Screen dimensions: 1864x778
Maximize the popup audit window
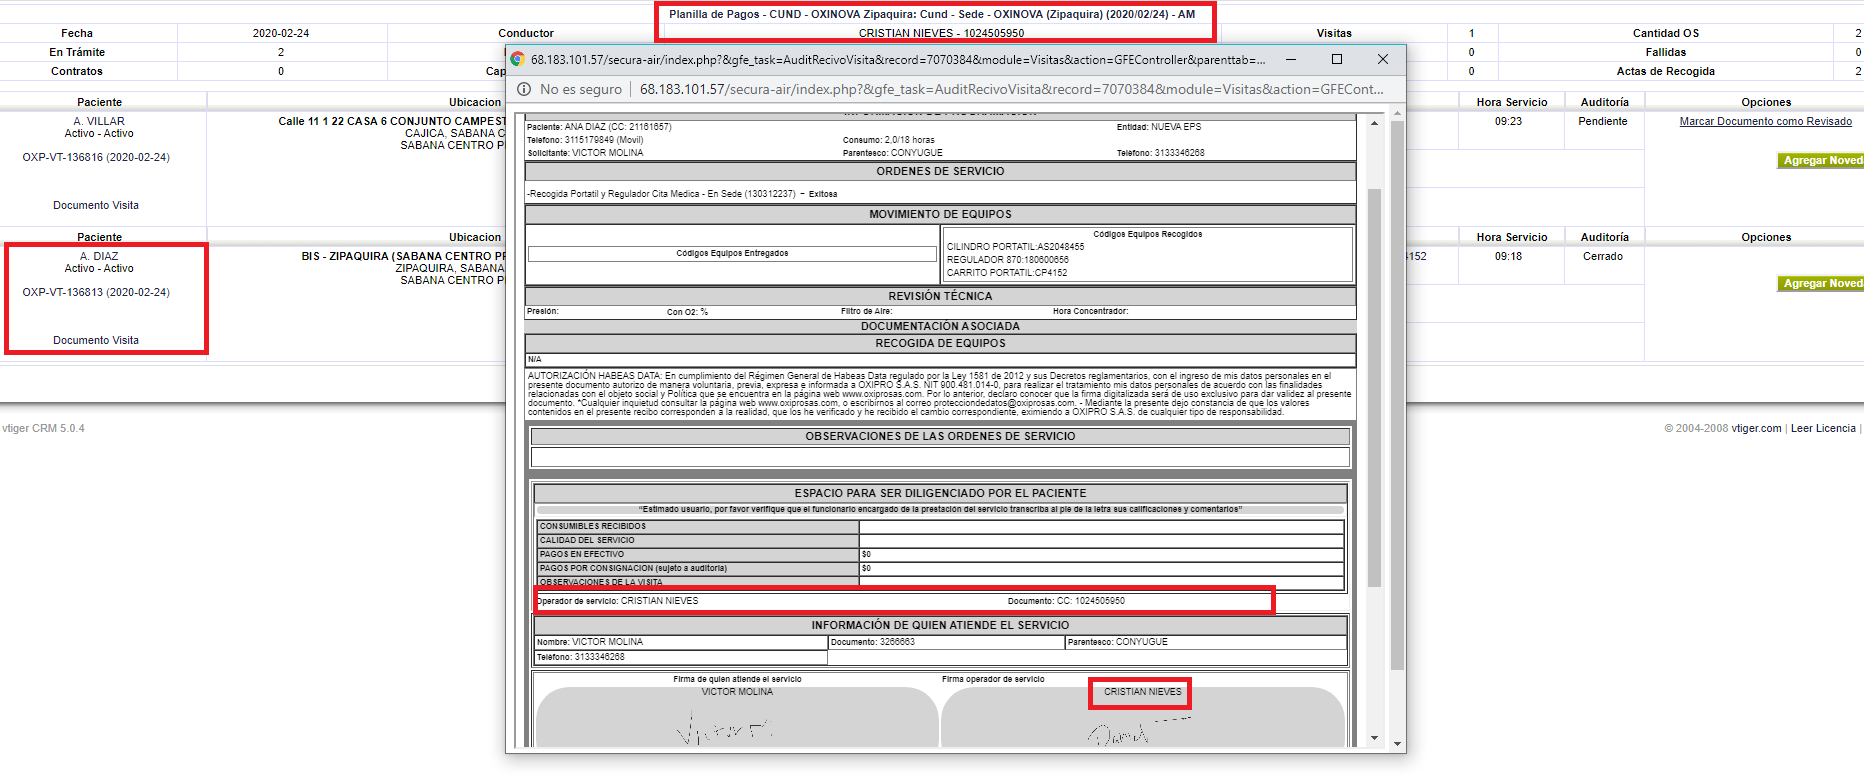point(1337,59)
